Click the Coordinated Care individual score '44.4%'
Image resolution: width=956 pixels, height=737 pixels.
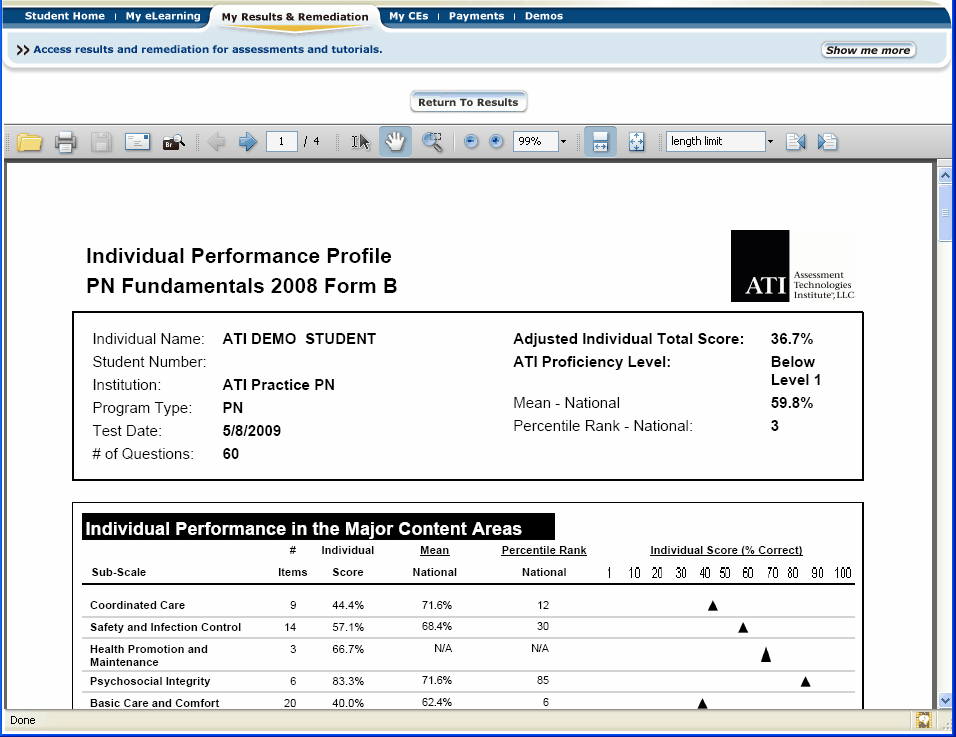click(x=348, y=605)
